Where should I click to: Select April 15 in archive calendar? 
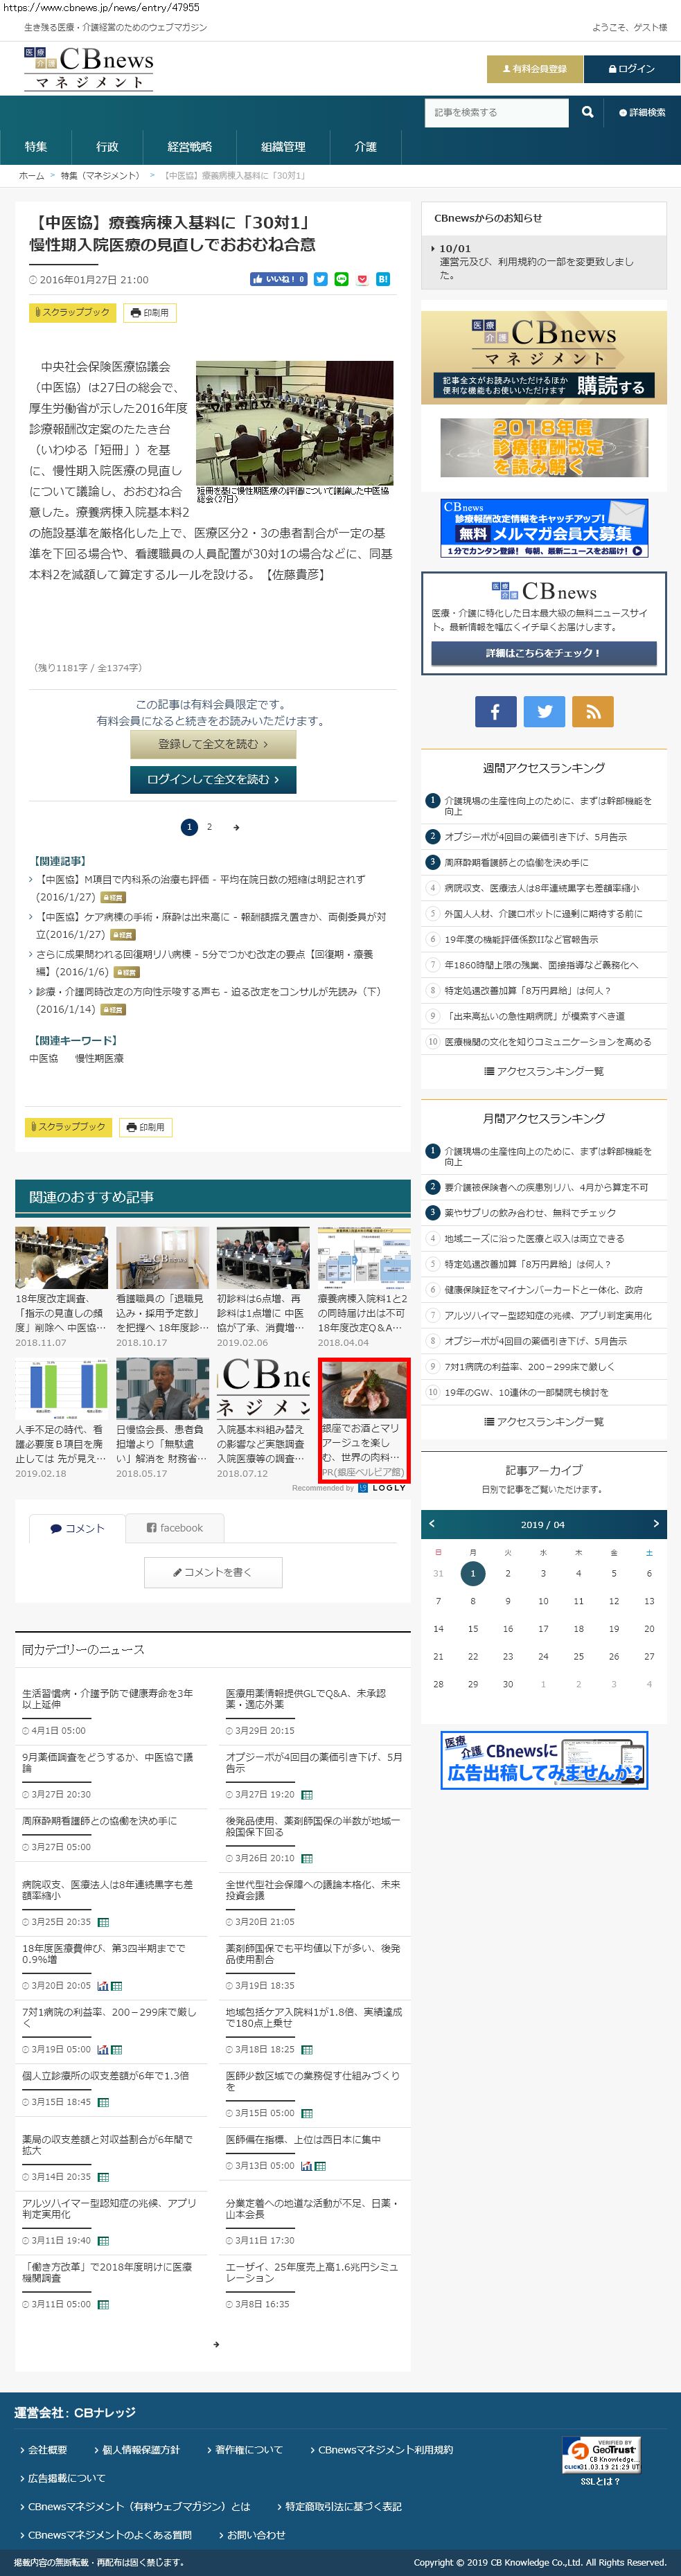[x=473, y=1628]
